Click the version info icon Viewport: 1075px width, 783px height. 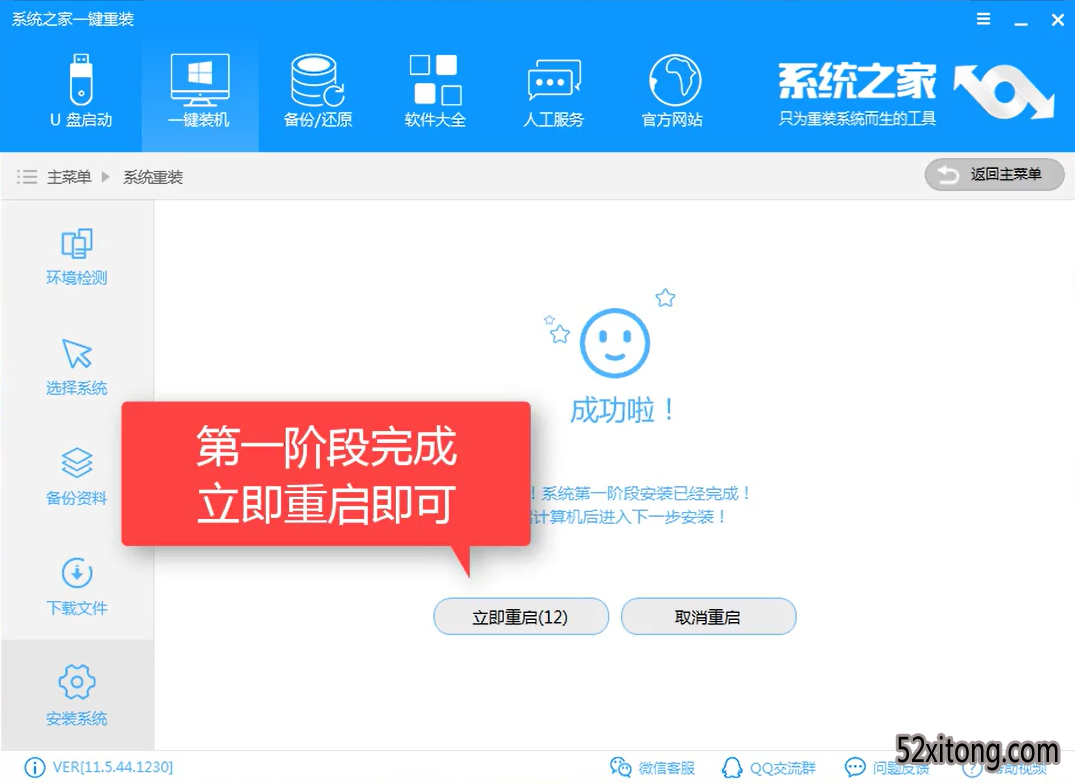34,767
